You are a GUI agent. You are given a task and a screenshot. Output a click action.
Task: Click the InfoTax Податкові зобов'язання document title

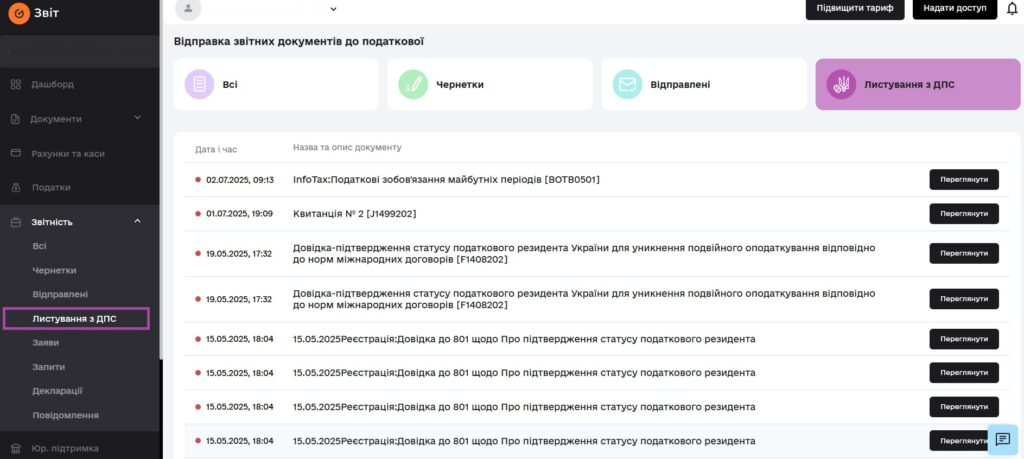coord(446,180)
